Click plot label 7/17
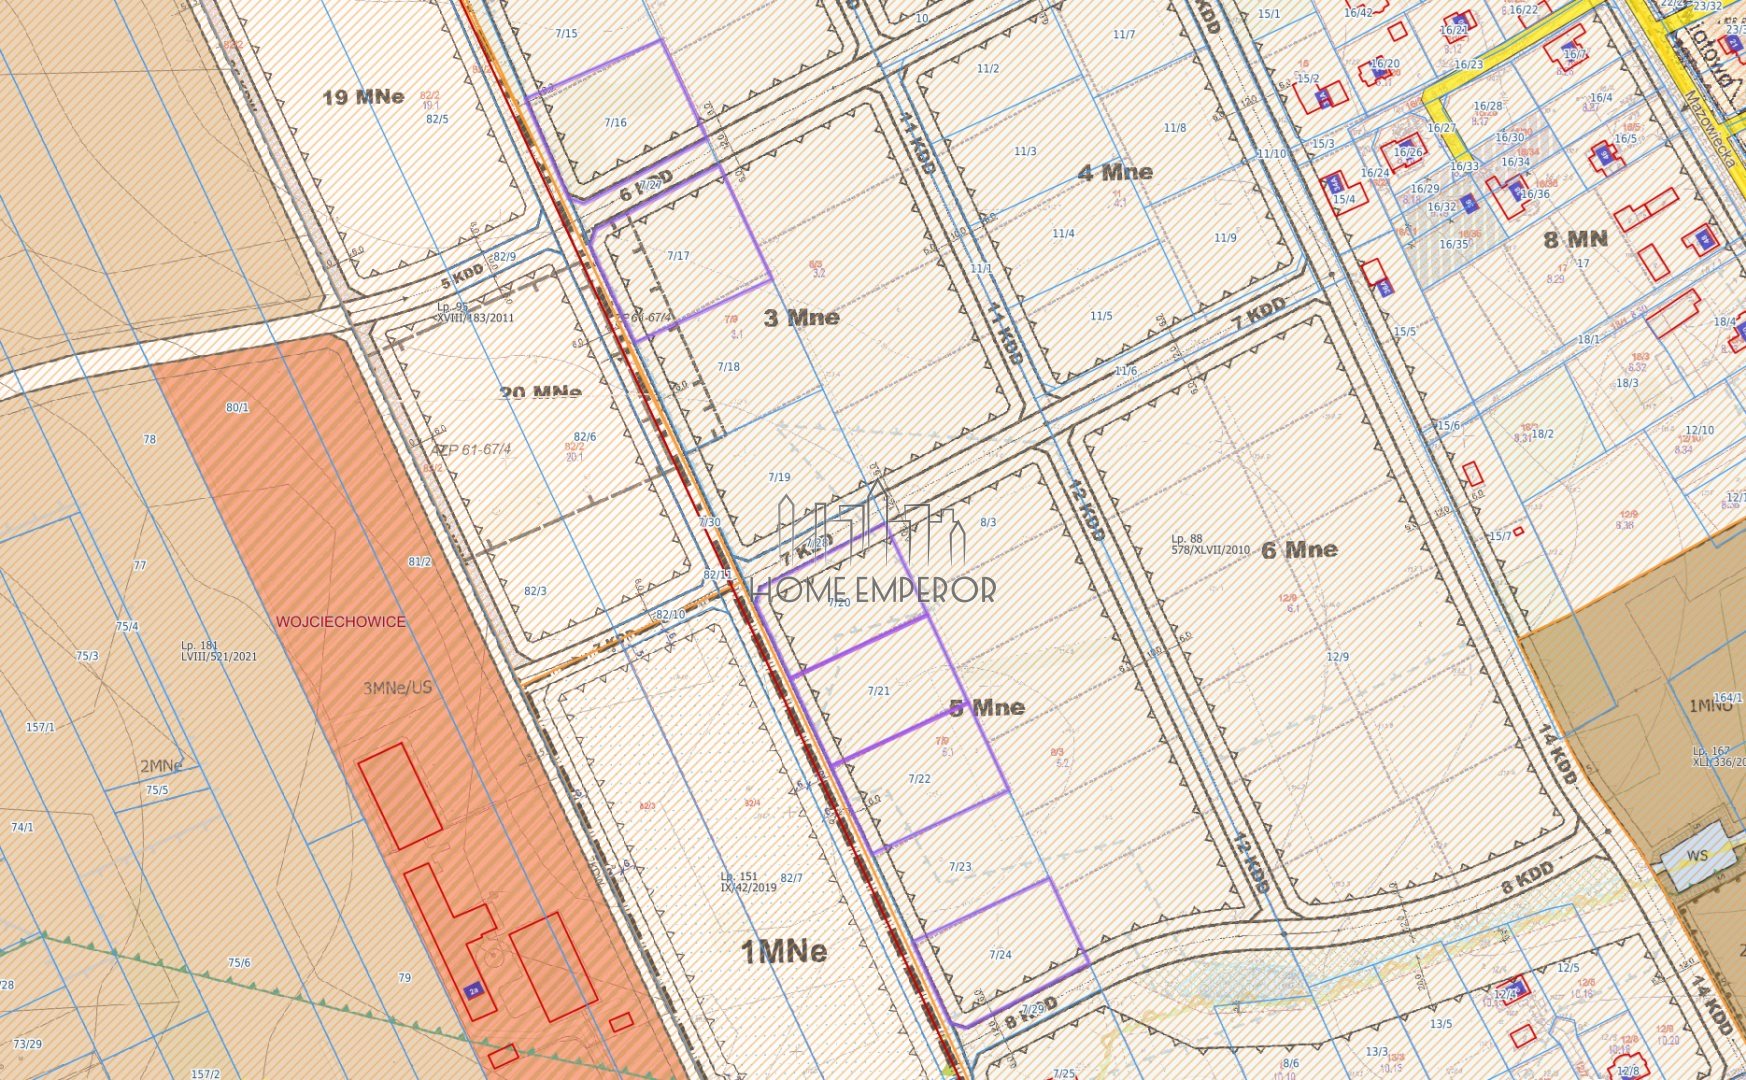Screen dimensions: 1746x1080 click(x=678, y=256)
